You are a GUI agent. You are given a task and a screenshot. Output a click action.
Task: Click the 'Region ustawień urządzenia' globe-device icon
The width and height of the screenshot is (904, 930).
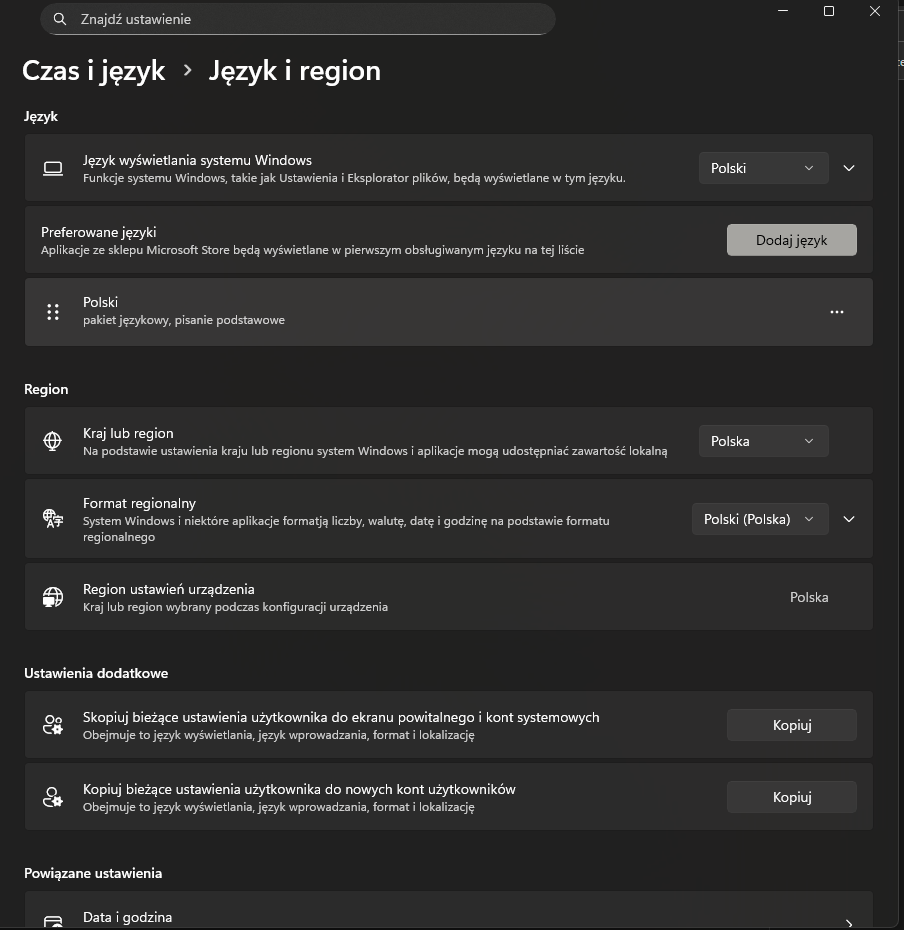53,597
